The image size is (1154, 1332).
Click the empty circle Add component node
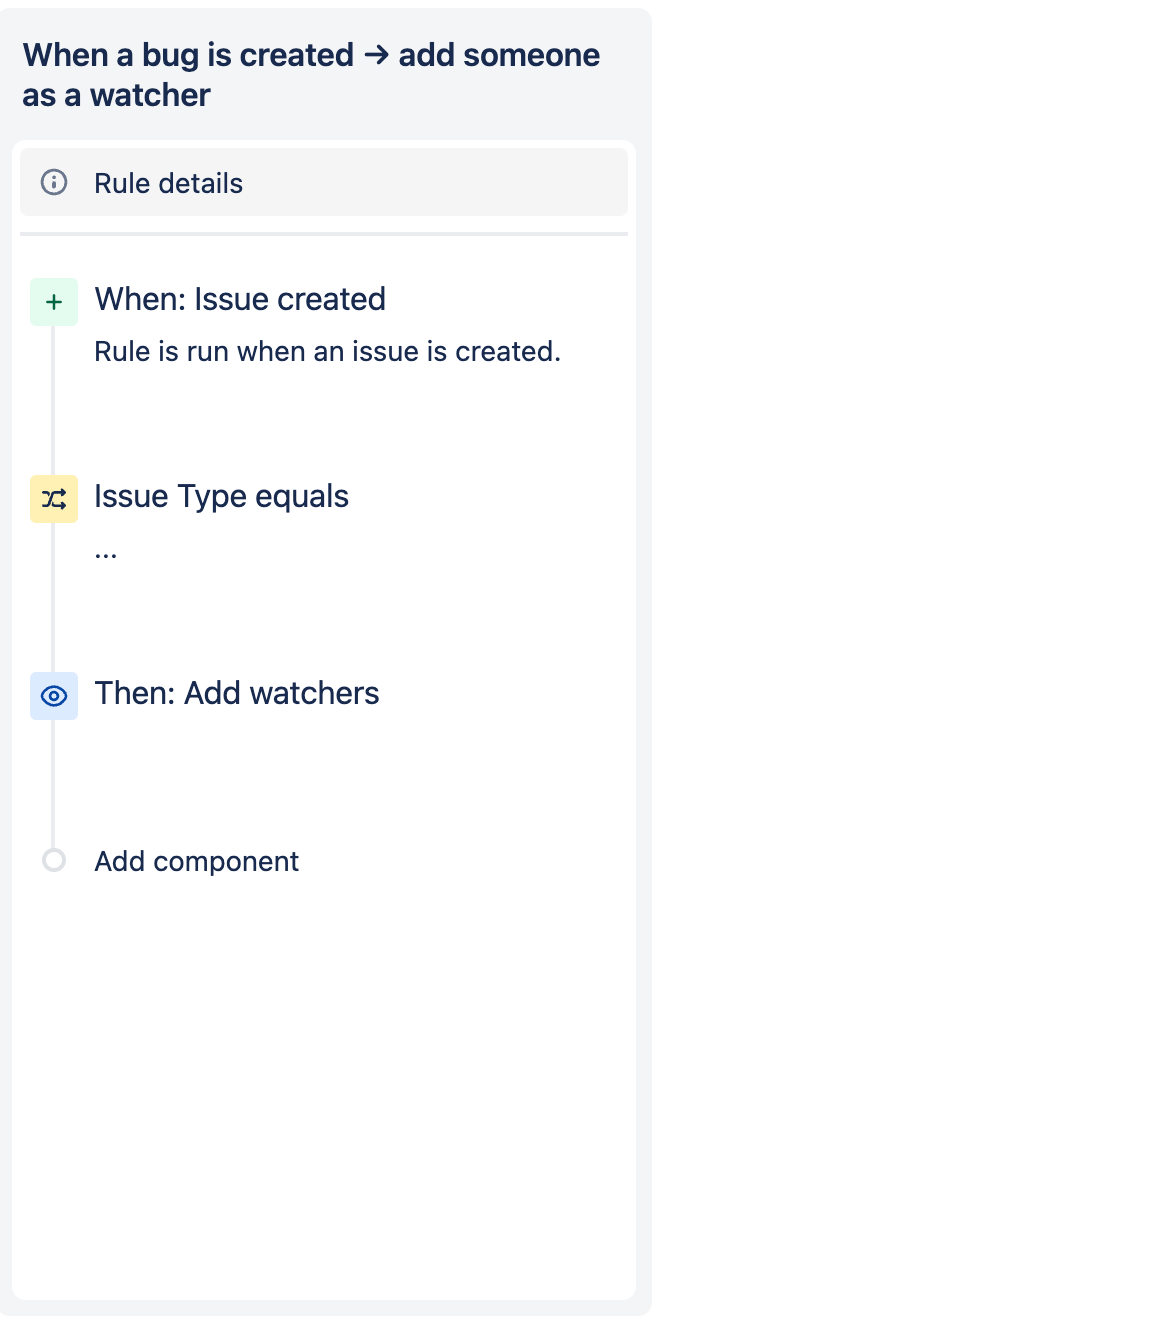pyautogui.click(x=54, y=860)
